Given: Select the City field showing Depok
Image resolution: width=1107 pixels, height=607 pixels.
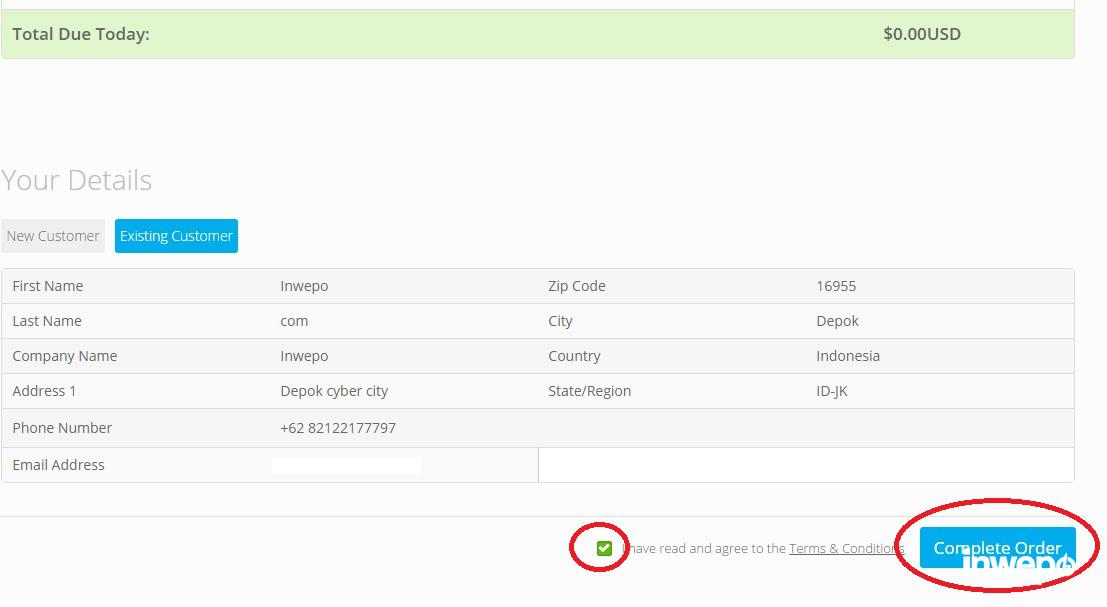Looking at the screenshot, I should click(x=837, y=320).
